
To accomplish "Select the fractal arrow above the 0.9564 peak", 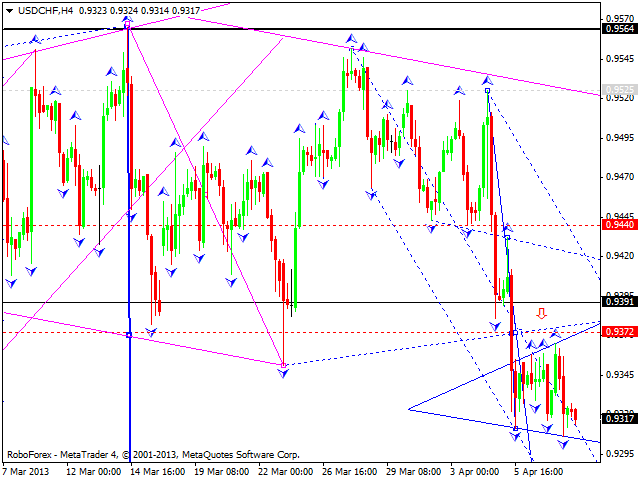I will (x=128, y=19).
